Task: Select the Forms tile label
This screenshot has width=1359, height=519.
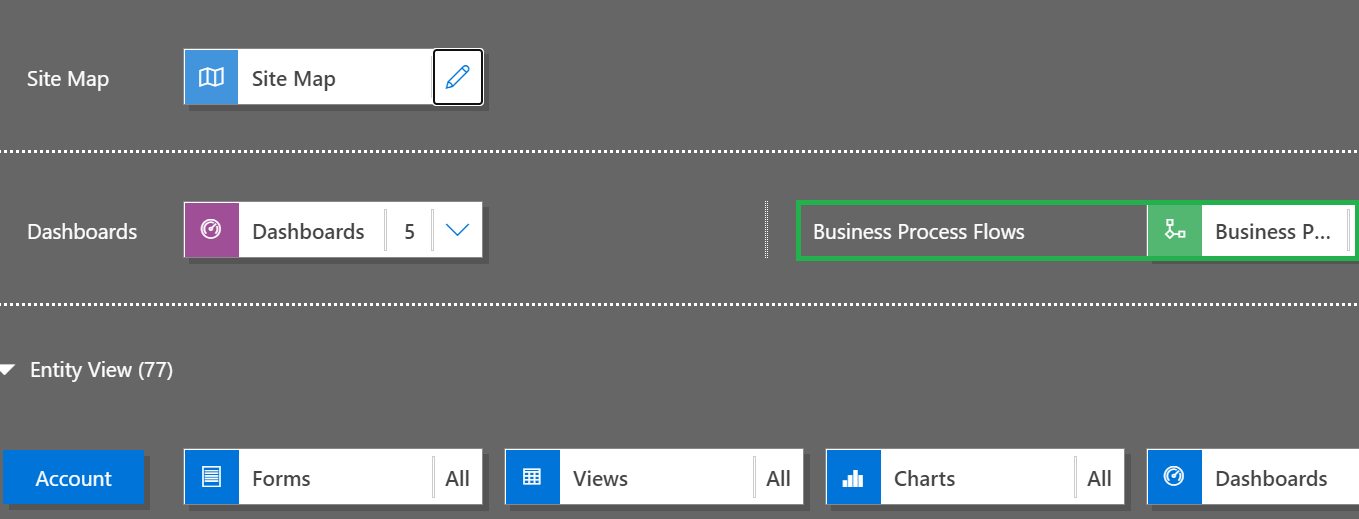Action: 281,478
